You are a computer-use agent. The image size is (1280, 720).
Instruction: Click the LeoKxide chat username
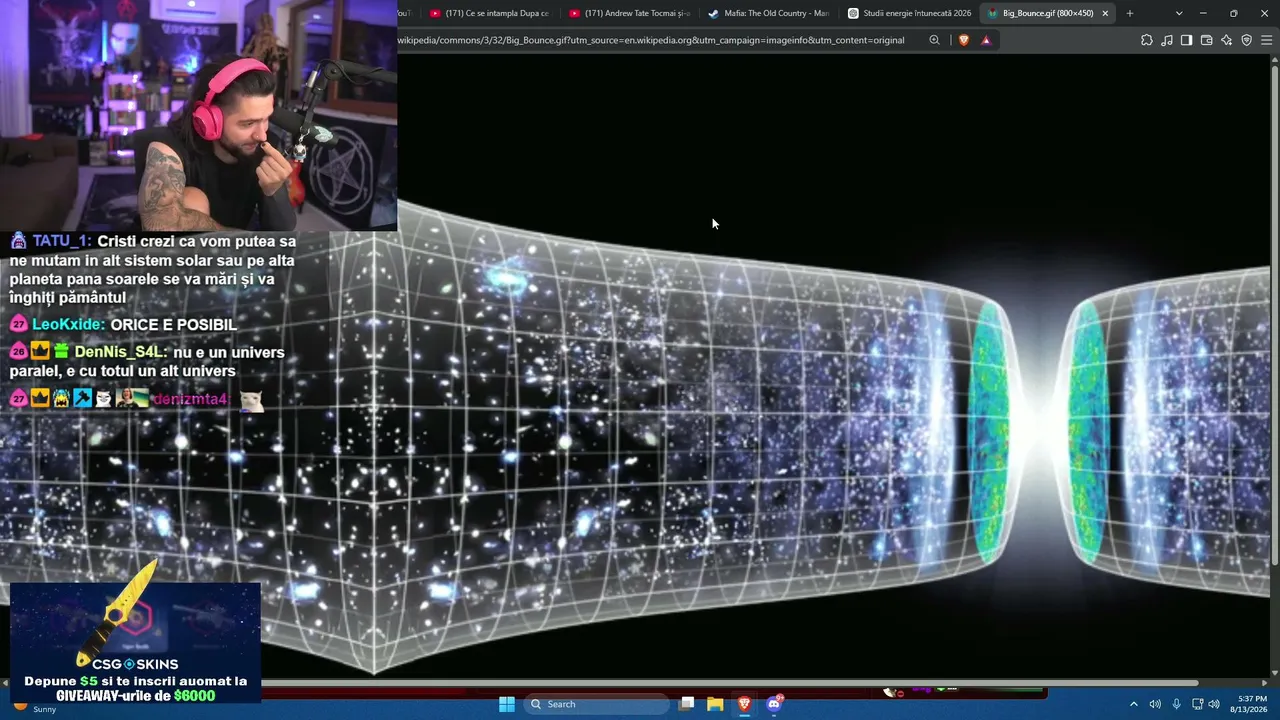click(x=68, y=325)
